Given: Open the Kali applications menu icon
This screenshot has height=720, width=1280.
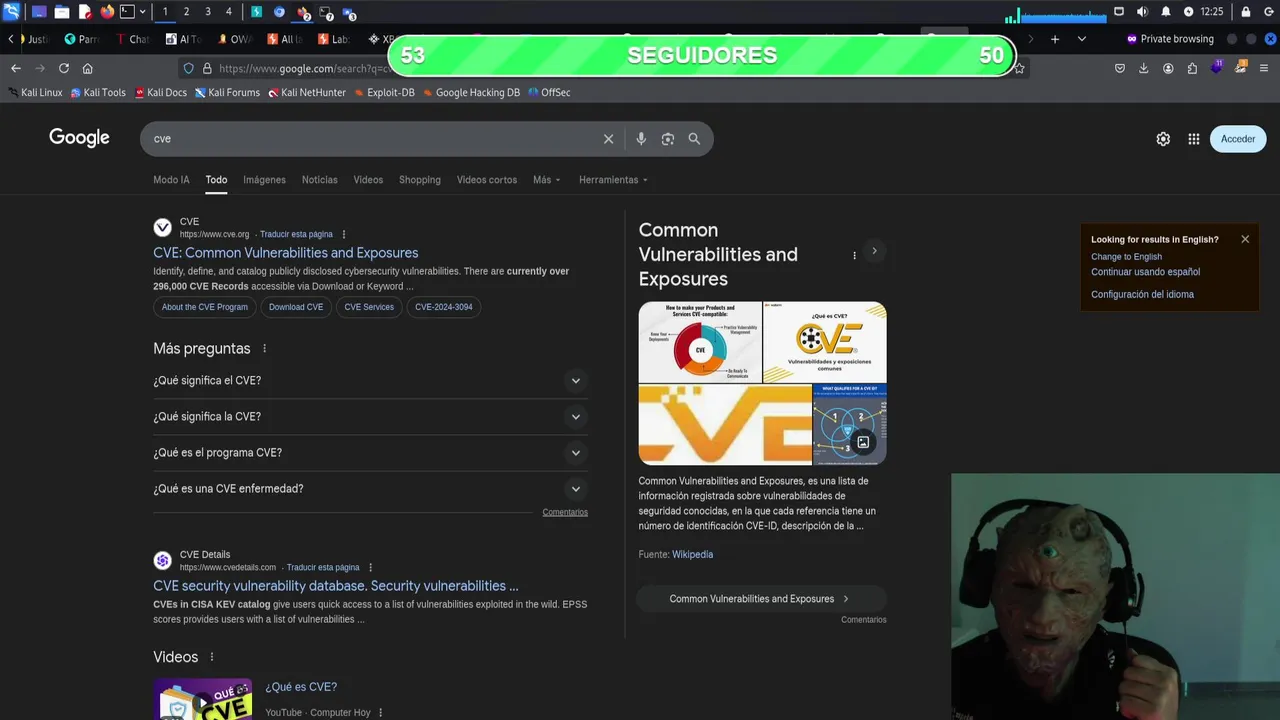Looking at the screenshot, I should (11, 12).
